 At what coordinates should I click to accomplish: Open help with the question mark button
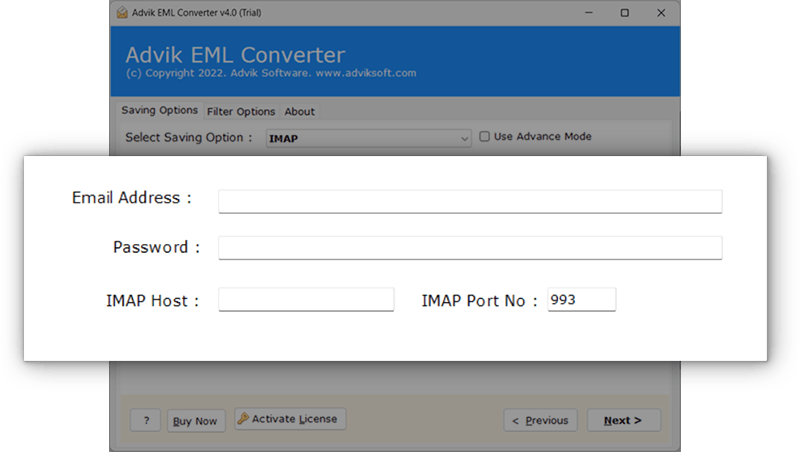coord(146,420)
